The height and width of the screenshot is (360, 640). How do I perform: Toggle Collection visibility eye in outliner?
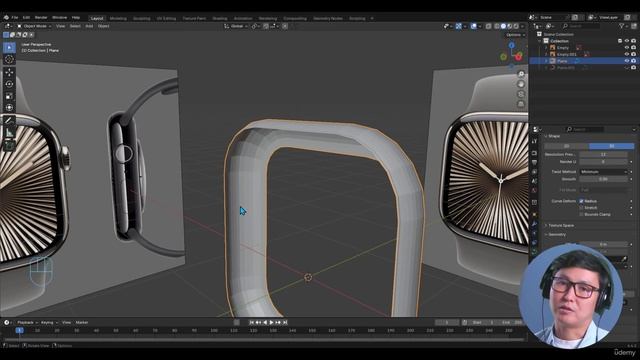coord(627,41)
